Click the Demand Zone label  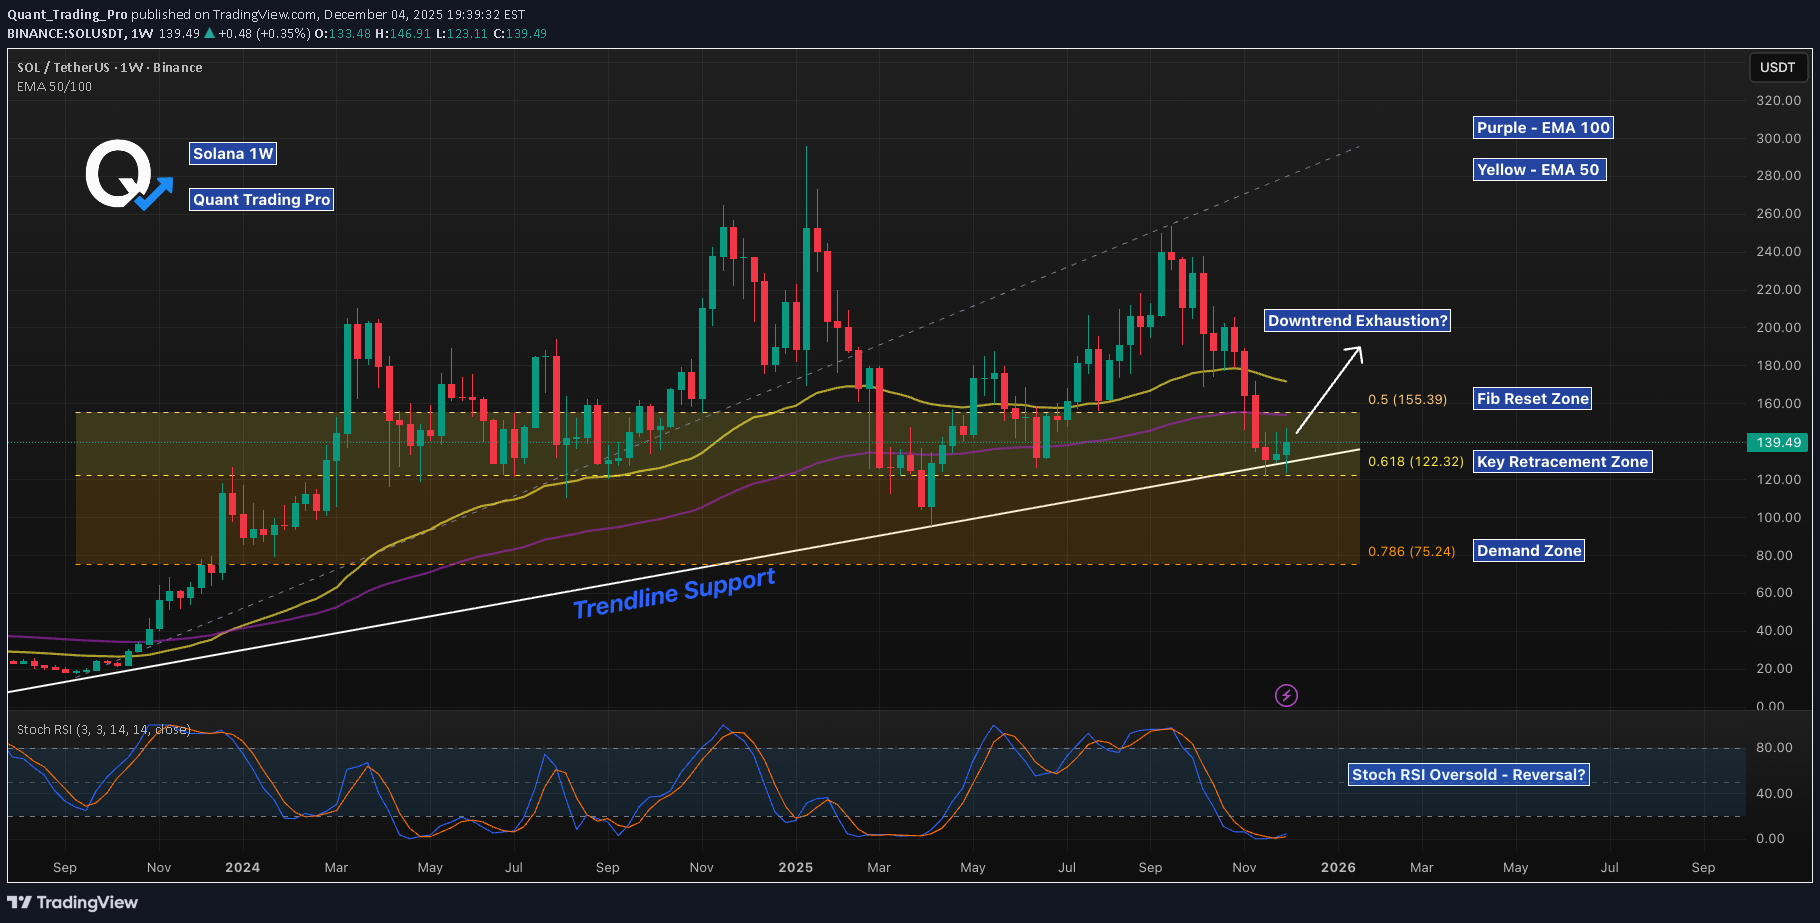(1528, 550)
